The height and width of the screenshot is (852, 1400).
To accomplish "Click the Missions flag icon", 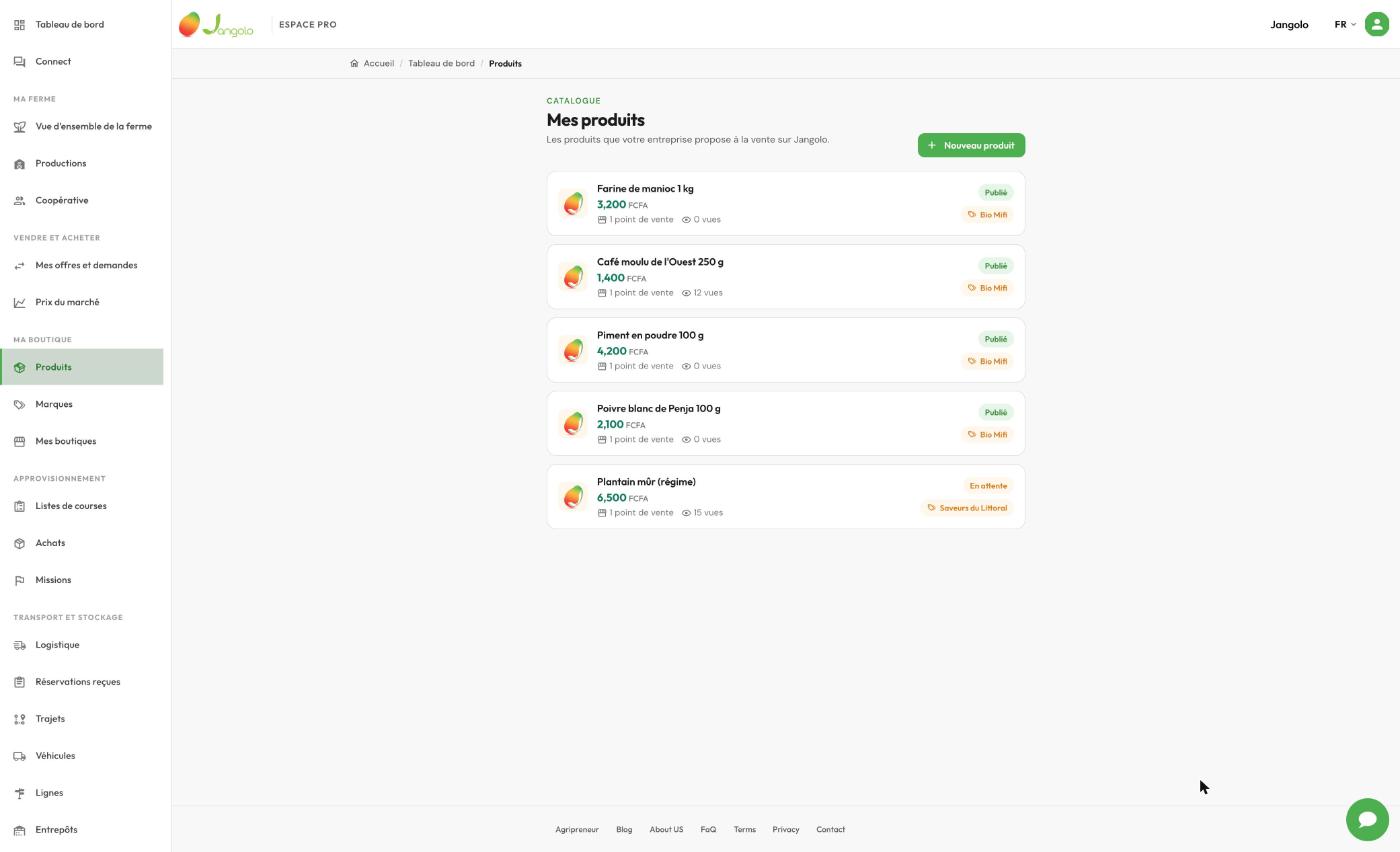I will [19, 581].
